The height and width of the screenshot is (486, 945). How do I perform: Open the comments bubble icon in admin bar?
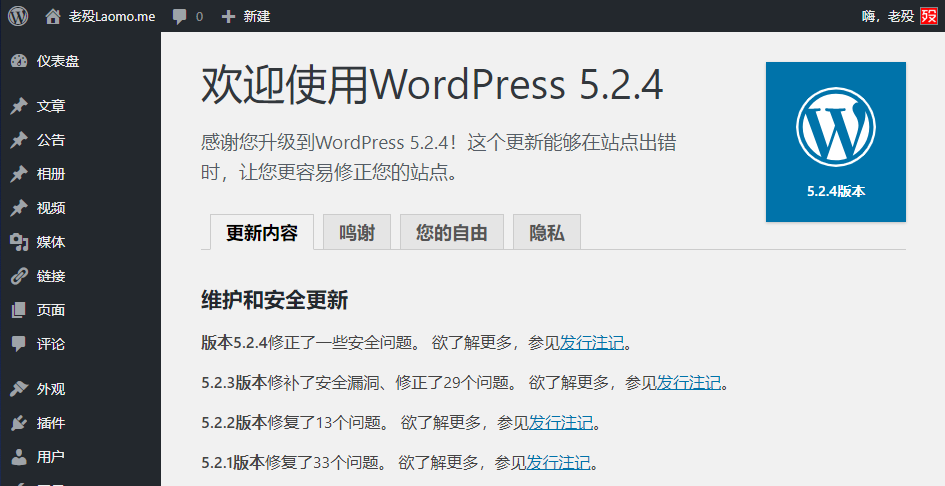[x=179, y=16]
